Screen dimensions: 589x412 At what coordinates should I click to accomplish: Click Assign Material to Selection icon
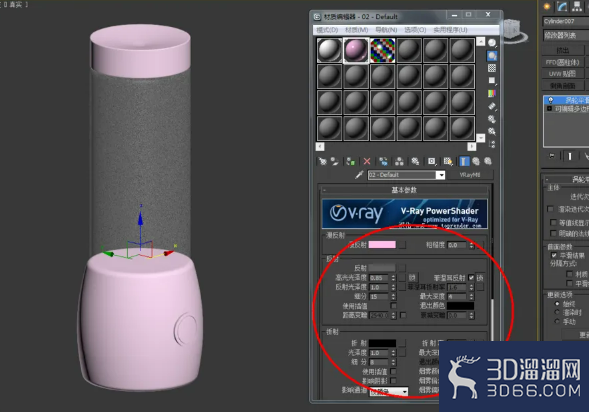tap(350, 161)
